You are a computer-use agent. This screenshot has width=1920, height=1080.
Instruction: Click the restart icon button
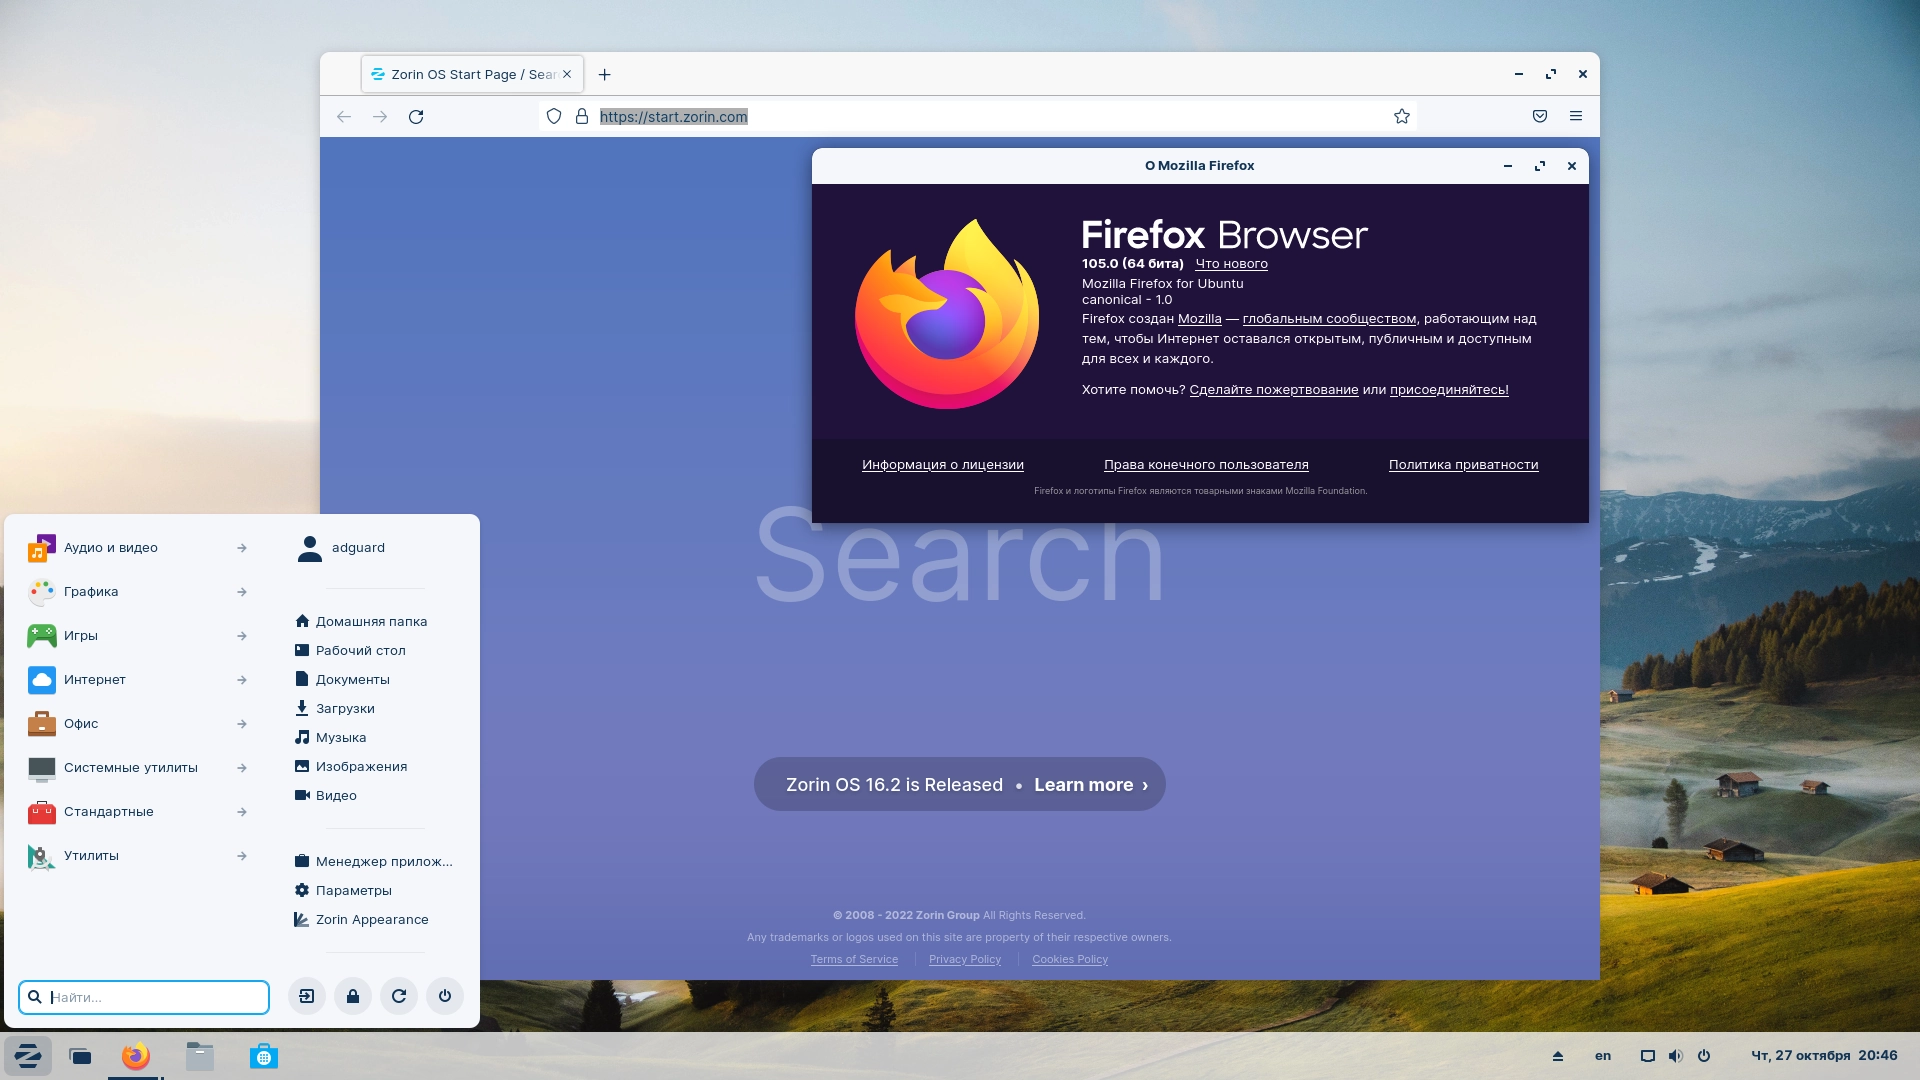tap(399, 996)
